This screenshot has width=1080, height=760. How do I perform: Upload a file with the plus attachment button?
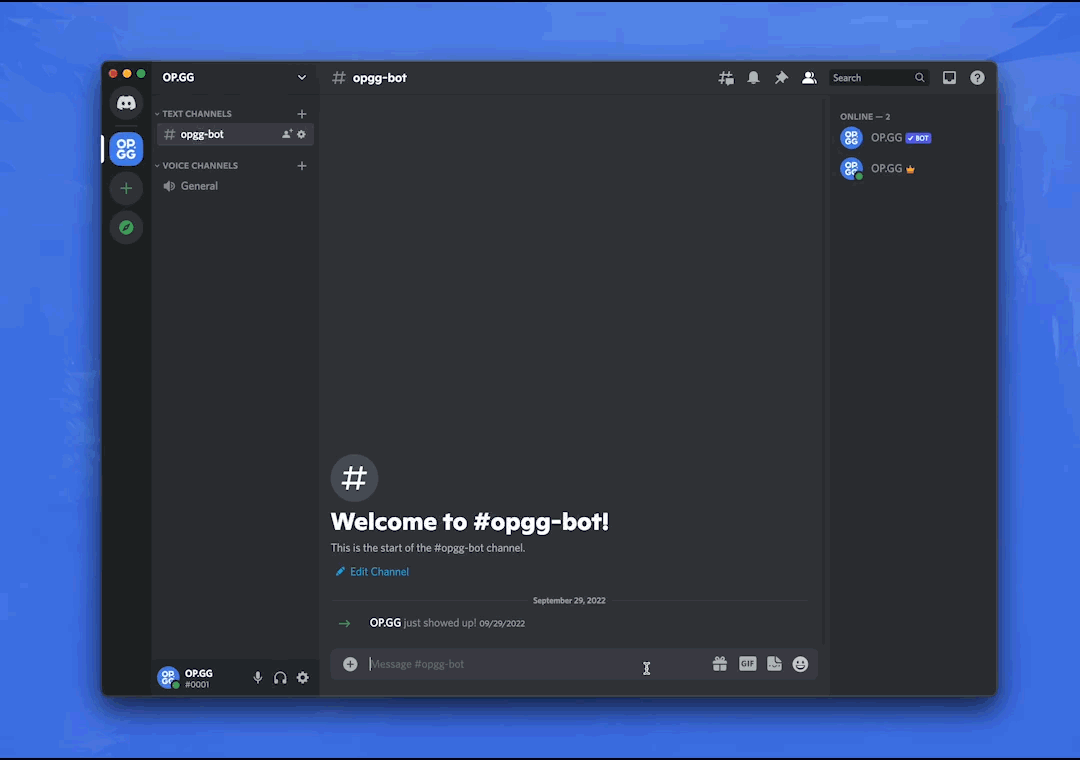pyautogui.click(x=350, y=664)
